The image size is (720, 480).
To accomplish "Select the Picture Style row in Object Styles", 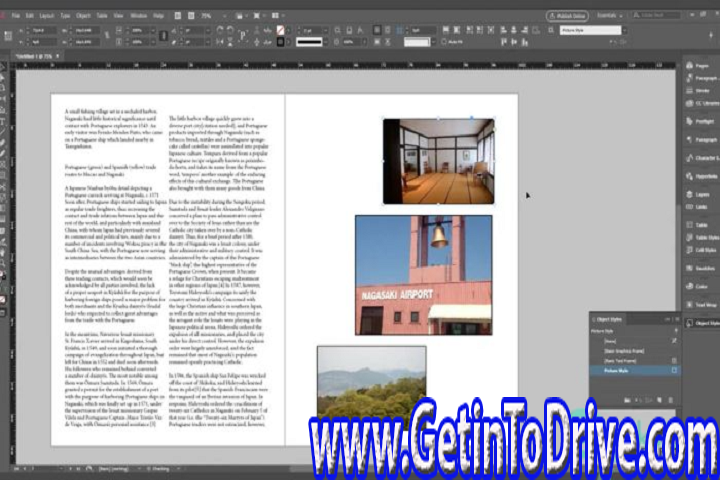I will click(634, 371).
